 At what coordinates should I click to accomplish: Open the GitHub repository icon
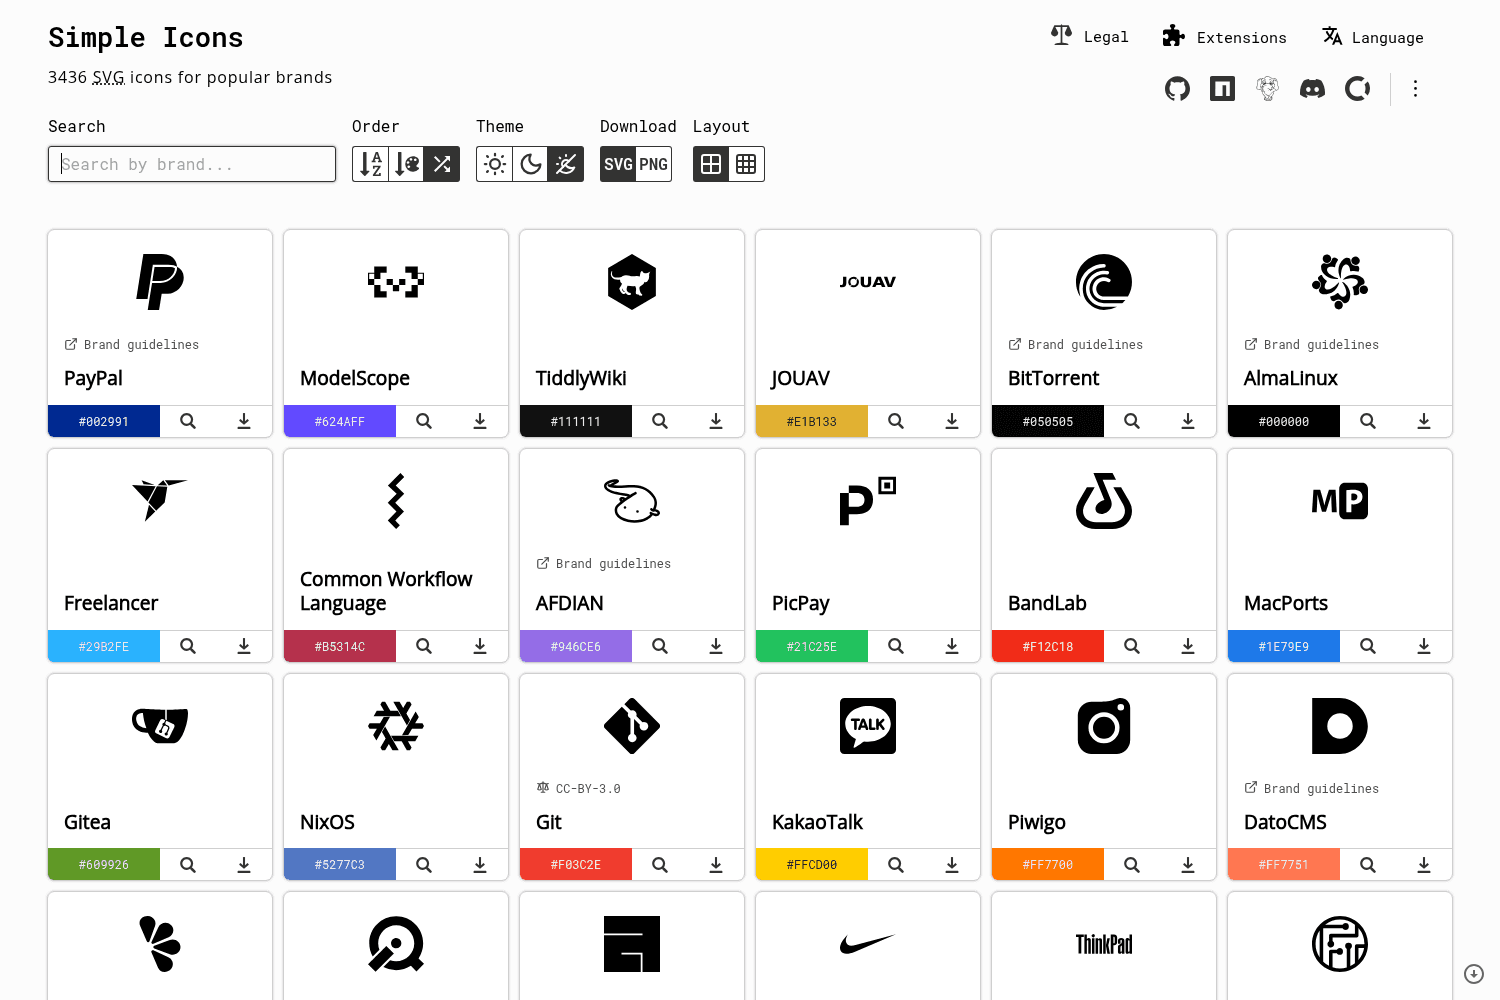click(x=1178, y=89)
